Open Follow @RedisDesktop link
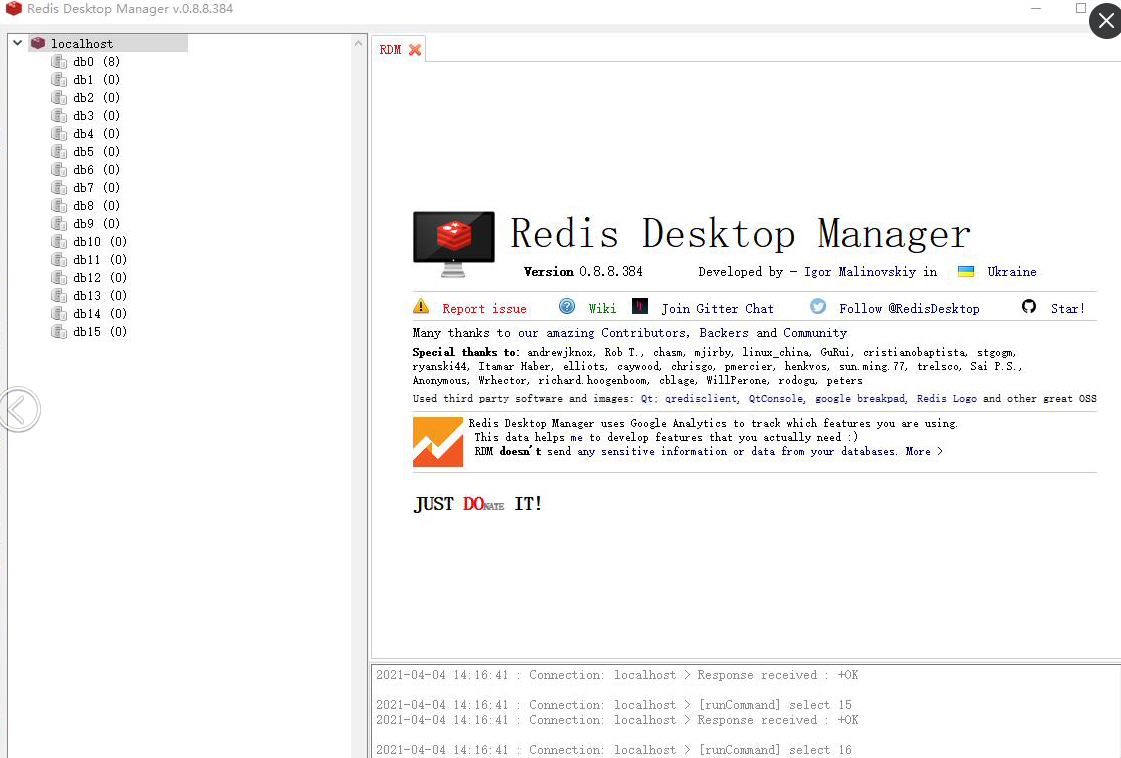 [x=909, y=309]
